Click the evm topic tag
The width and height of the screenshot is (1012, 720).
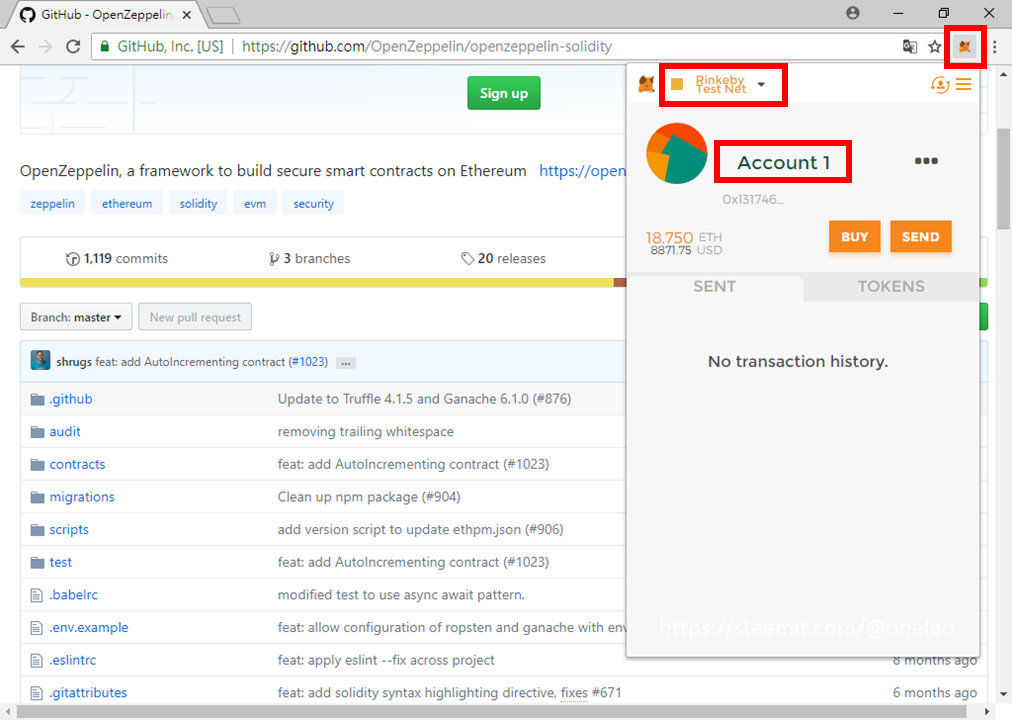click(255, 203)
